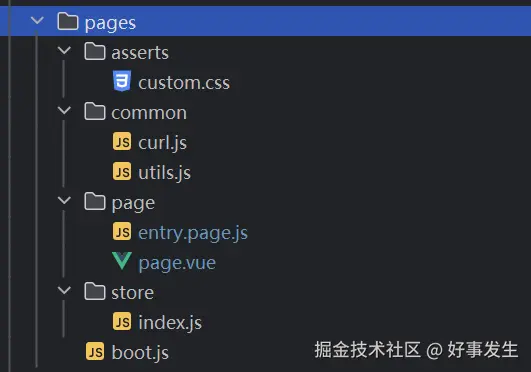Open the page.vue file
Screen dimensions: 531x372
pos(177,263)
